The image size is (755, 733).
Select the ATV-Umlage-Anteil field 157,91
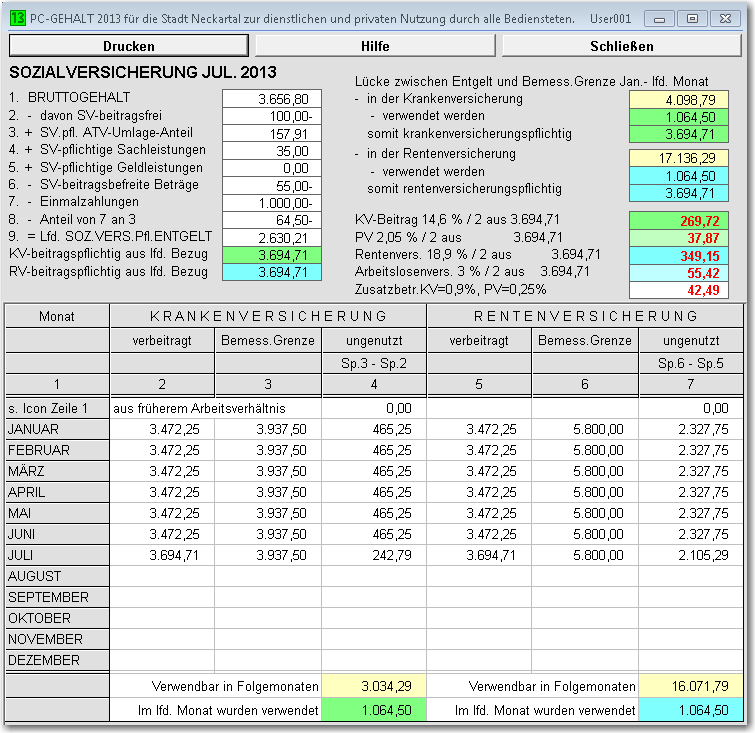[272, 133]
